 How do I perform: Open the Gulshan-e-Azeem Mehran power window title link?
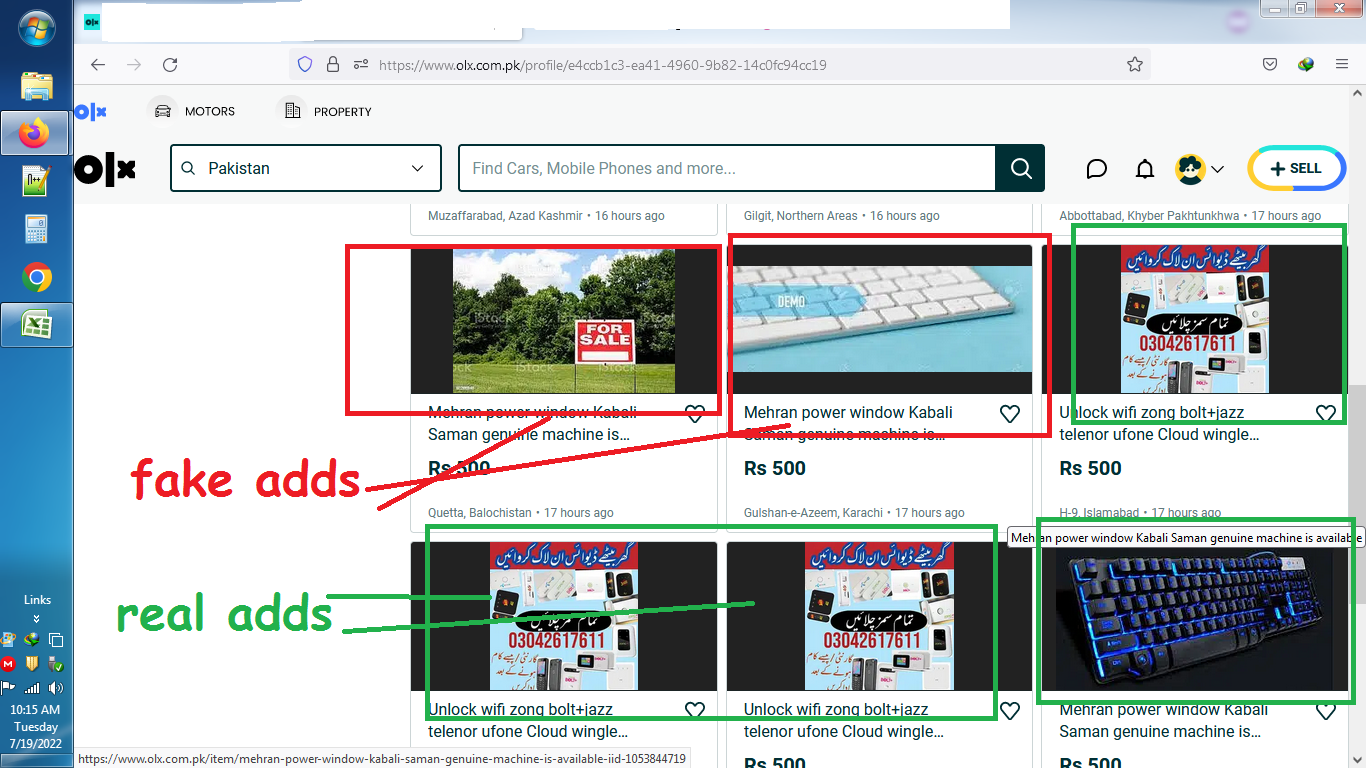848,423
